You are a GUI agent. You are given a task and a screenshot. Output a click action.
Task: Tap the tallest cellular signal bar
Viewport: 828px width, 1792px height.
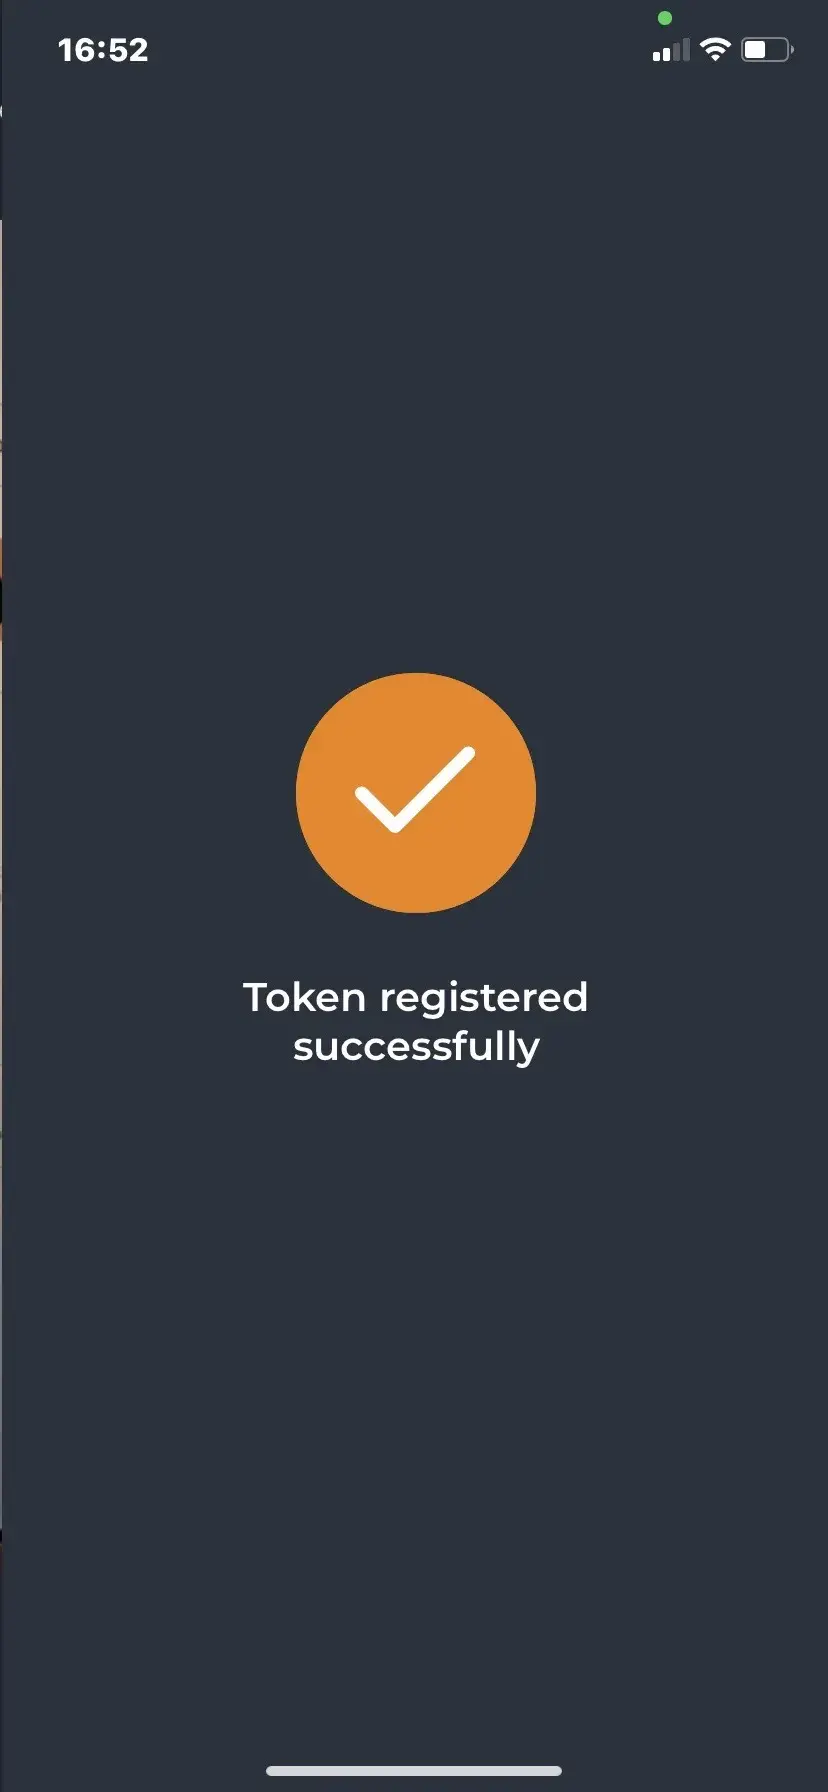[686, 50]
